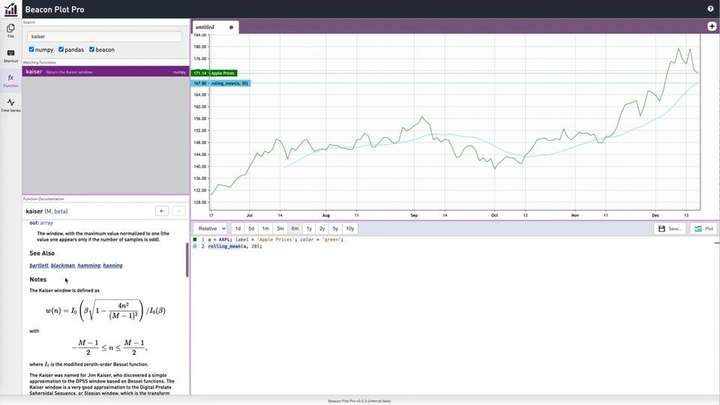Image resolution: width=720 pixels, height=405 pixels.
Task: Click the function search input field
Action: [x=105, y=36]
